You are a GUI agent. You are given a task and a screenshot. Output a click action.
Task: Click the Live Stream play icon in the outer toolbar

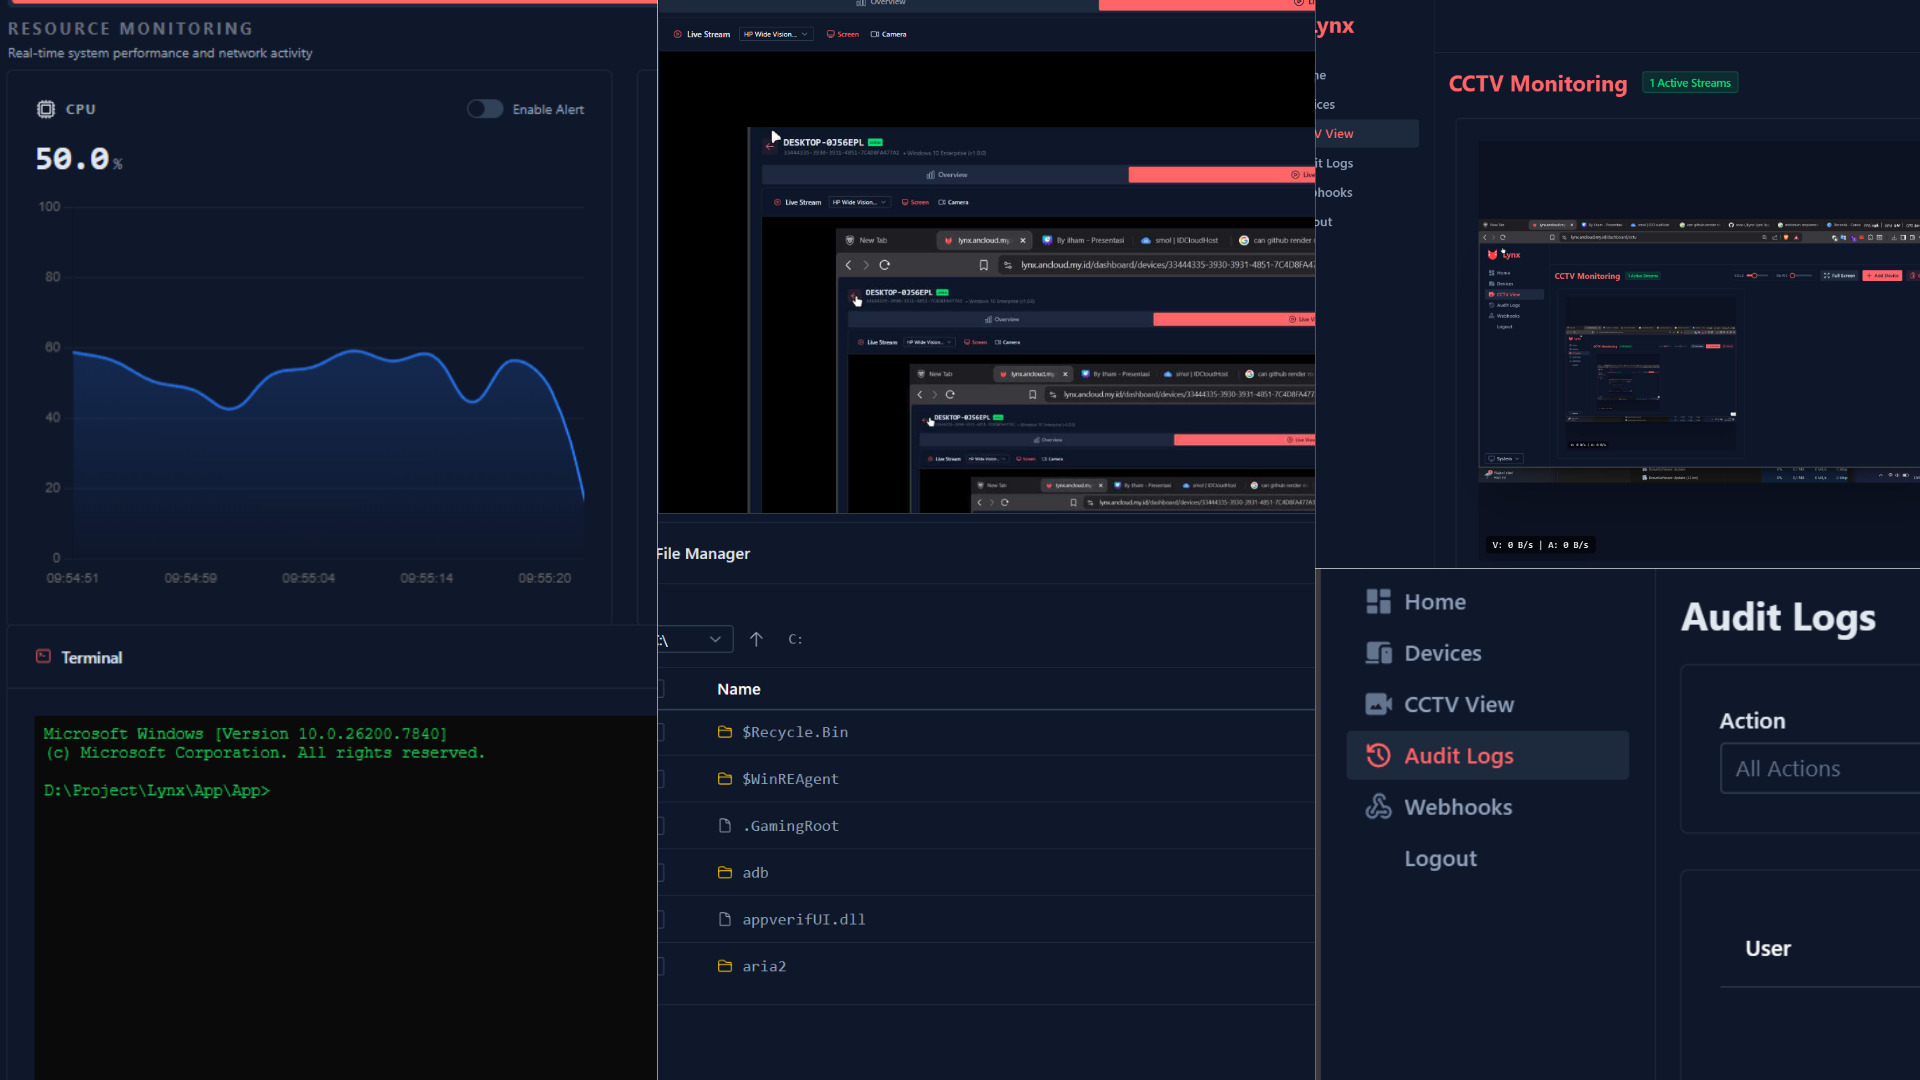678,34
